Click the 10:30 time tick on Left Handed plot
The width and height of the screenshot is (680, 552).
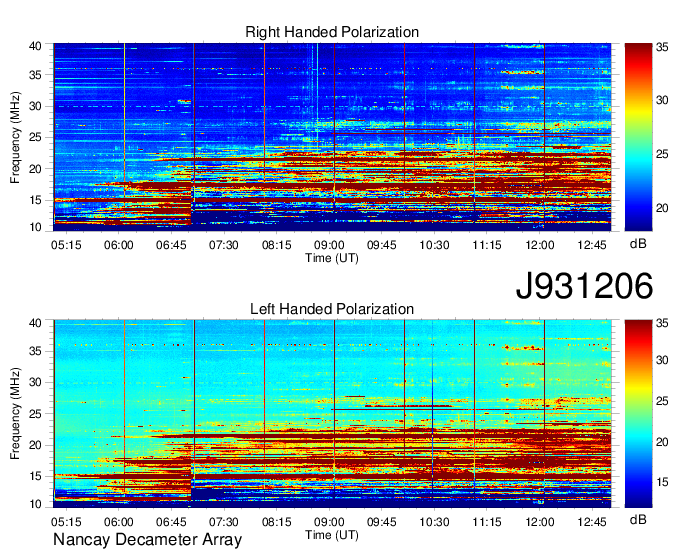(434, 522)
